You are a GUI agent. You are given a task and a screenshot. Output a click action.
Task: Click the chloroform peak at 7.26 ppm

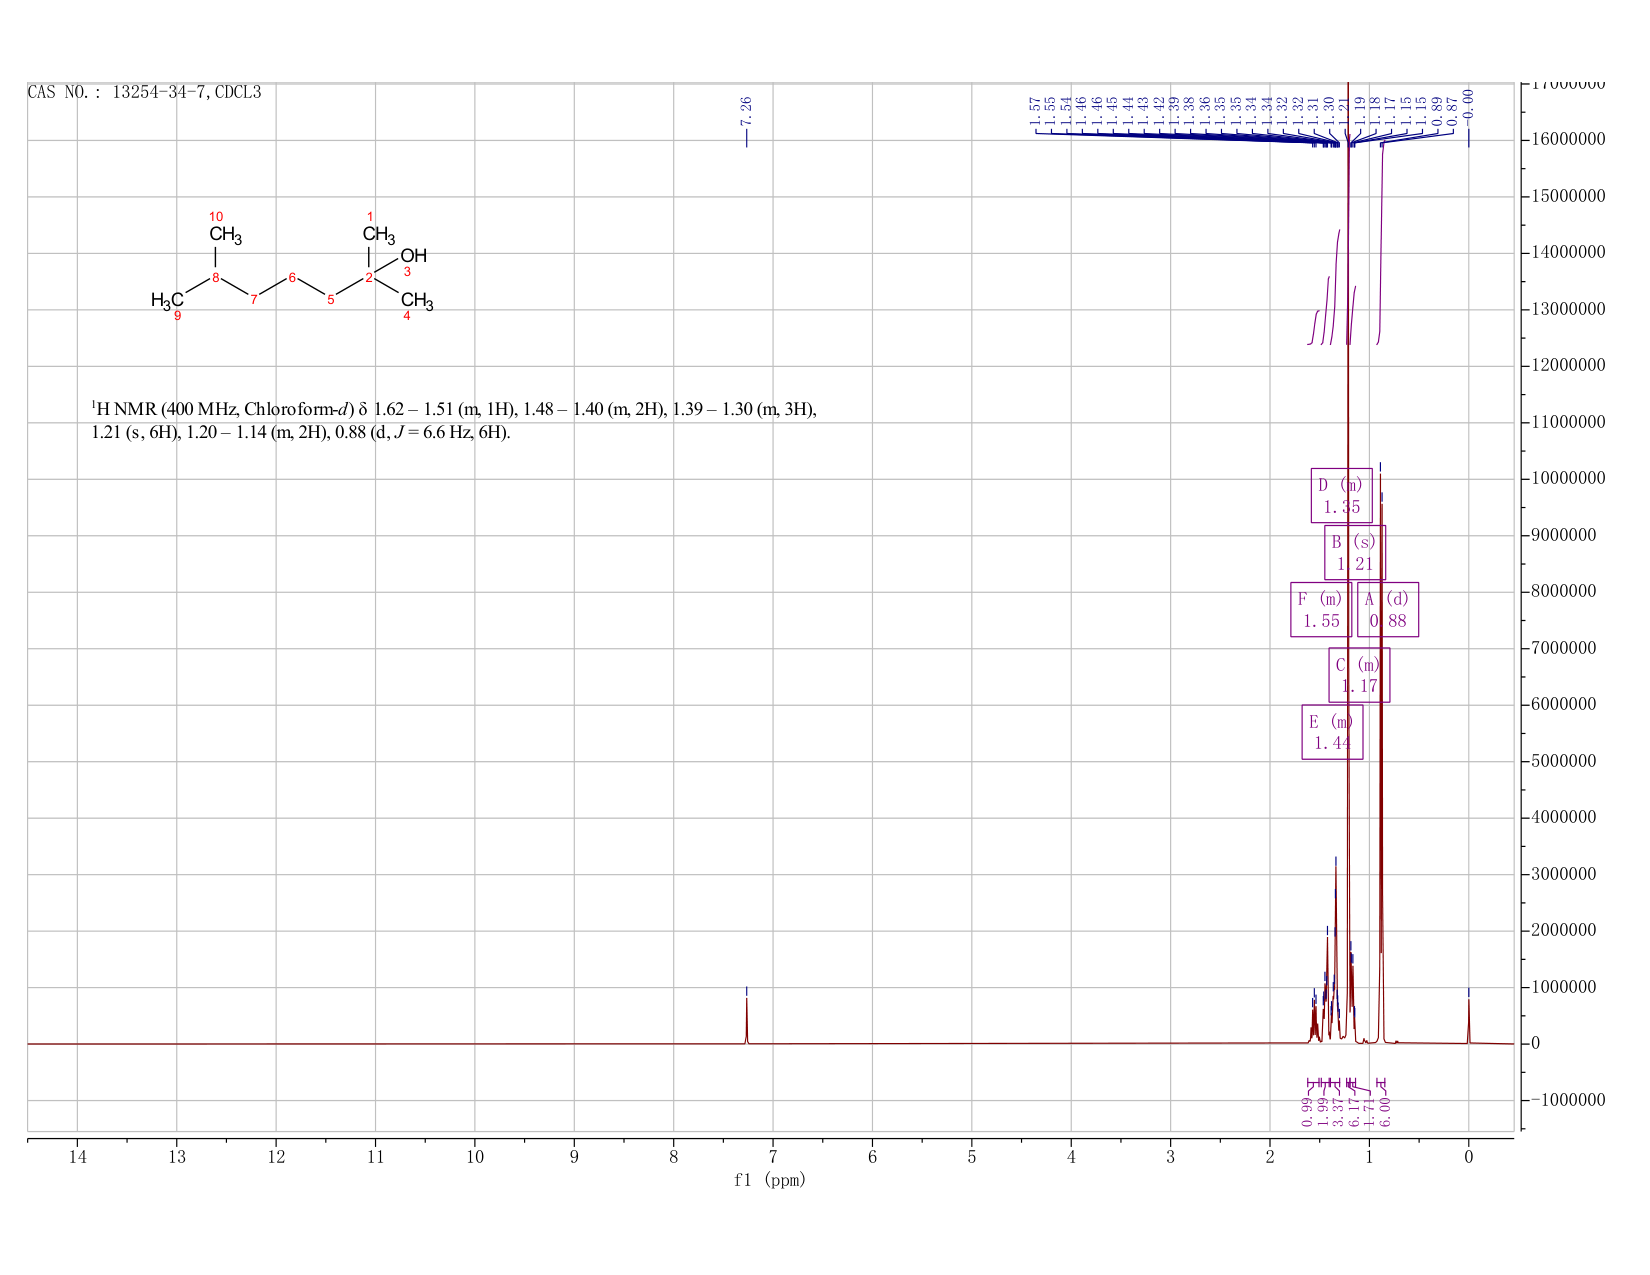(746, 1020)
